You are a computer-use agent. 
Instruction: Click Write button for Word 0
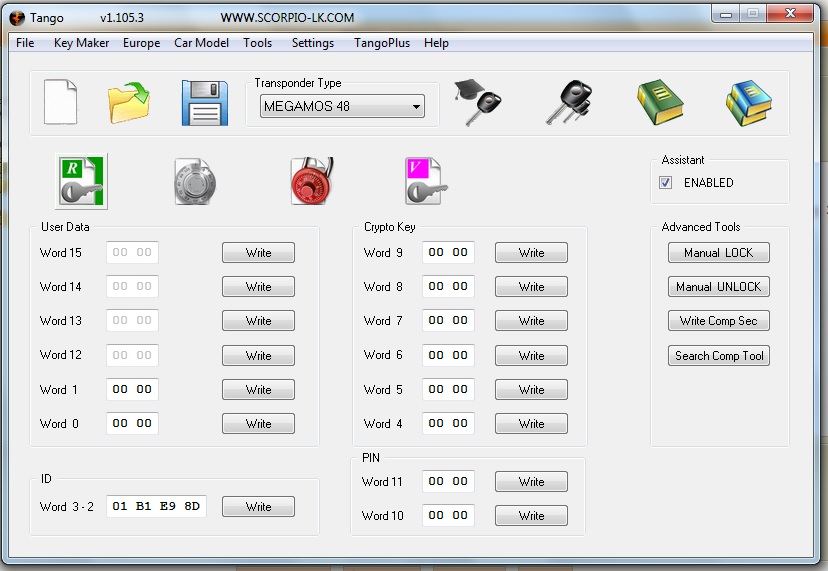tap(258, 424)
